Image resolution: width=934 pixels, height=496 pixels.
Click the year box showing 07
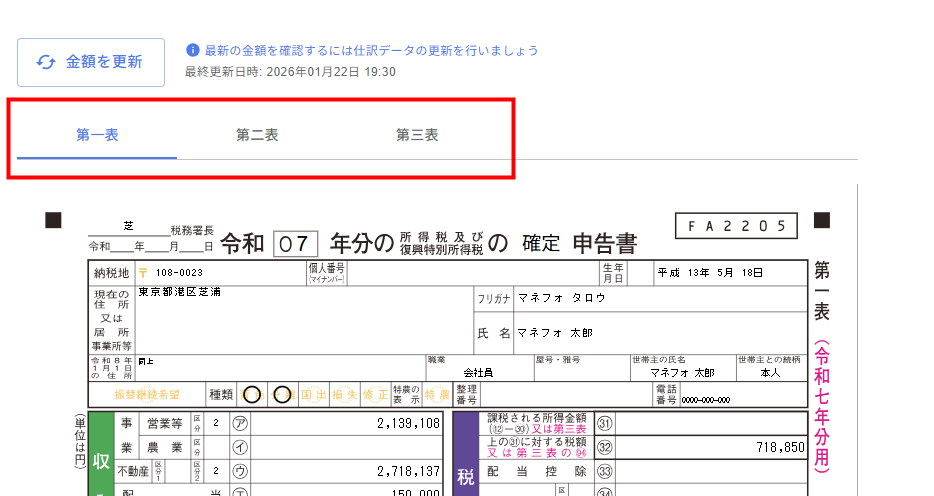click(296, 243)
